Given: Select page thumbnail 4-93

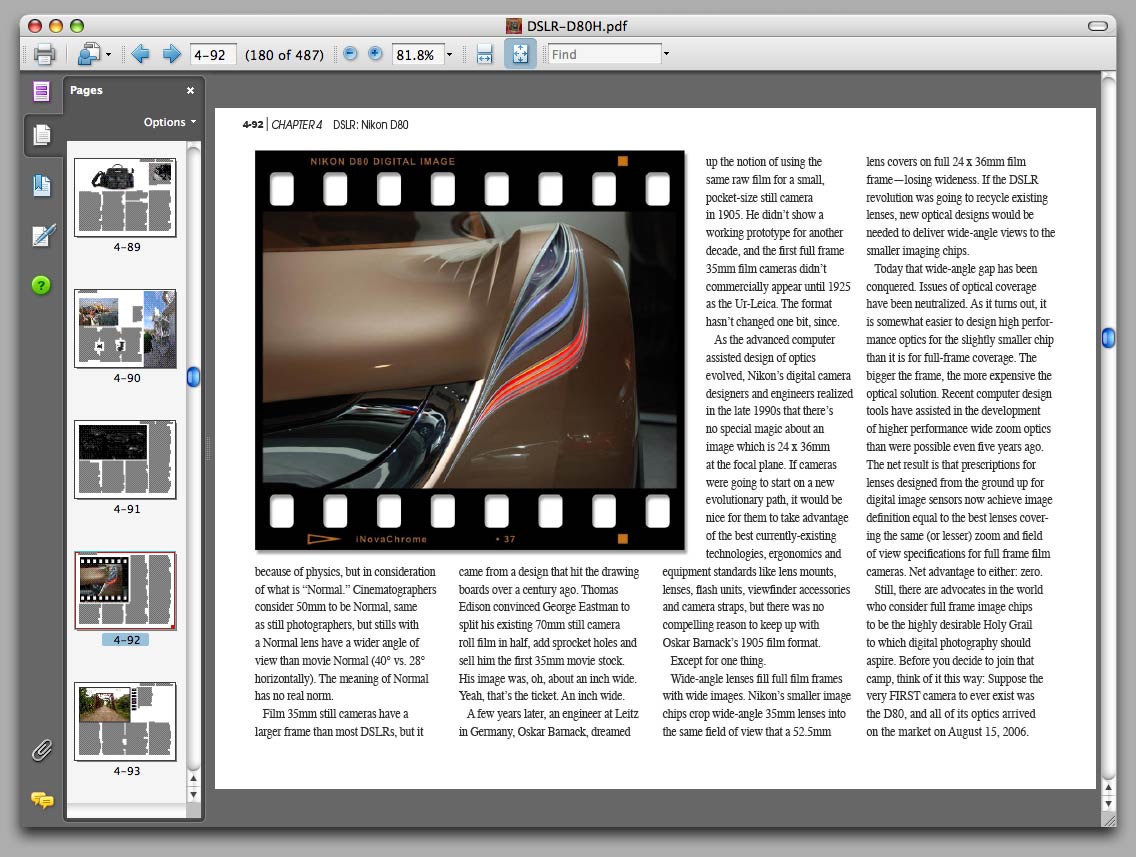Looking at the screenshot, I should coord(125,722).
